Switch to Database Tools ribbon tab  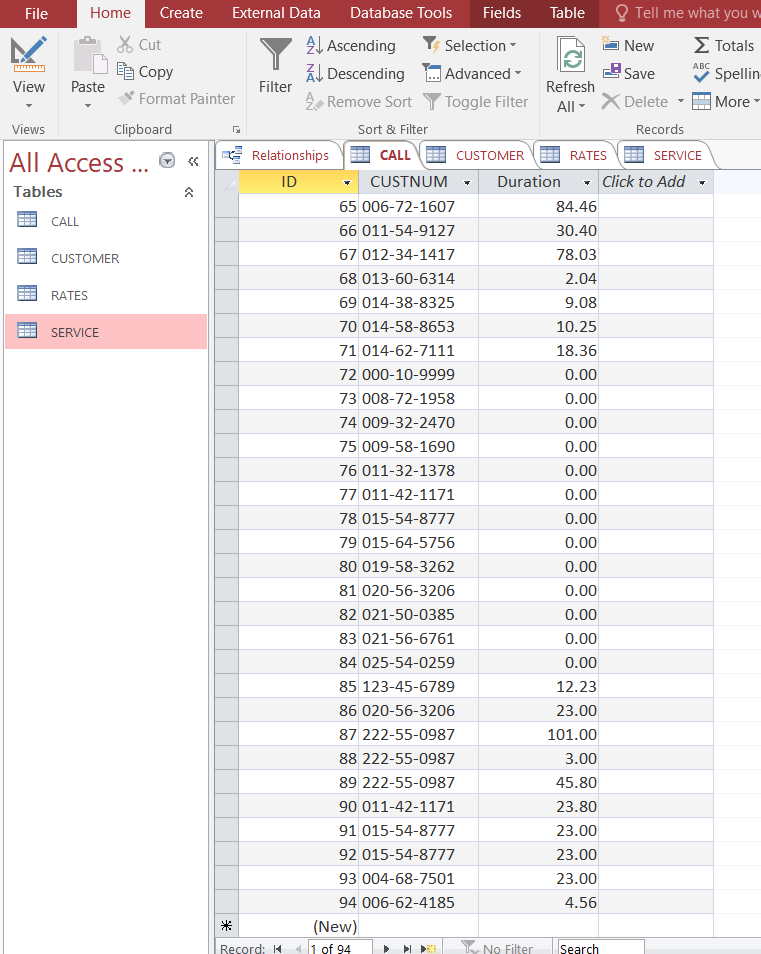click(x=401, y=13)
